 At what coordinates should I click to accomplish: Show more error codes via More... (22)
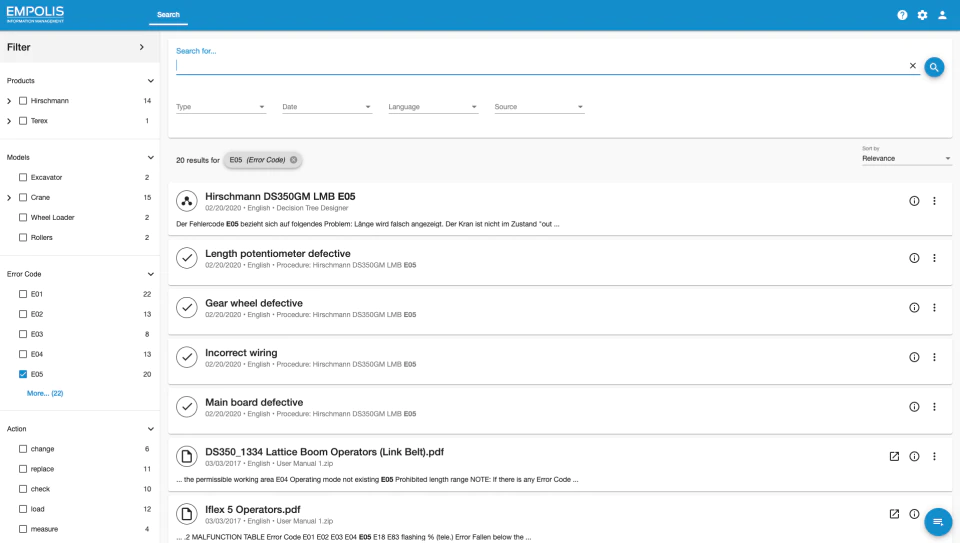[x=45, y=393]
